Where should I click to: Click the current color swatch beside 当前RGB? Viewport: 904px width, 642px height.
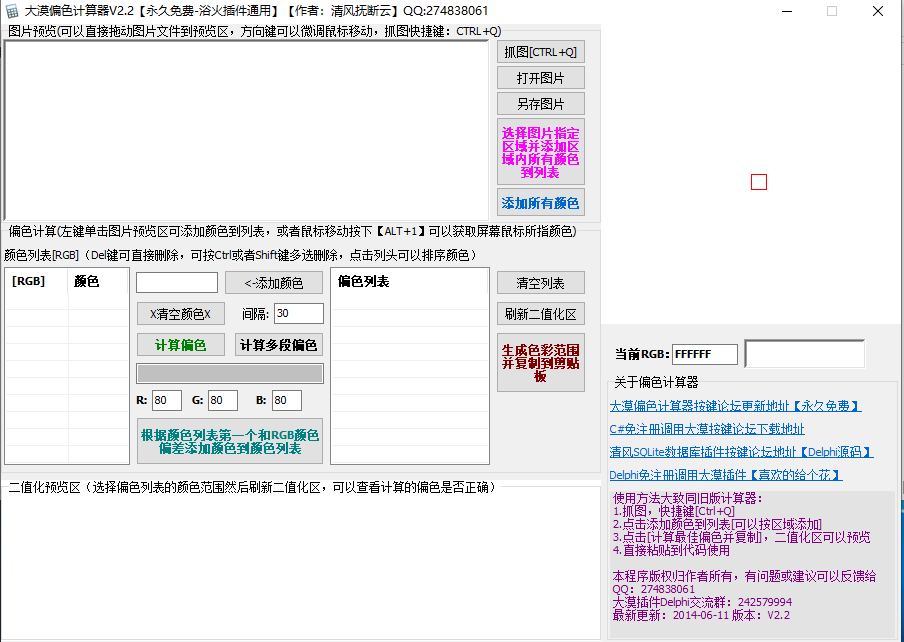(x=804, y=353)
